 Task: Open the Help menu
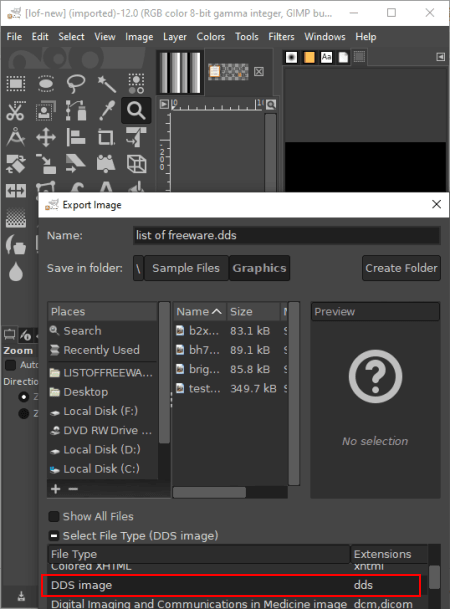click(366, 37)
